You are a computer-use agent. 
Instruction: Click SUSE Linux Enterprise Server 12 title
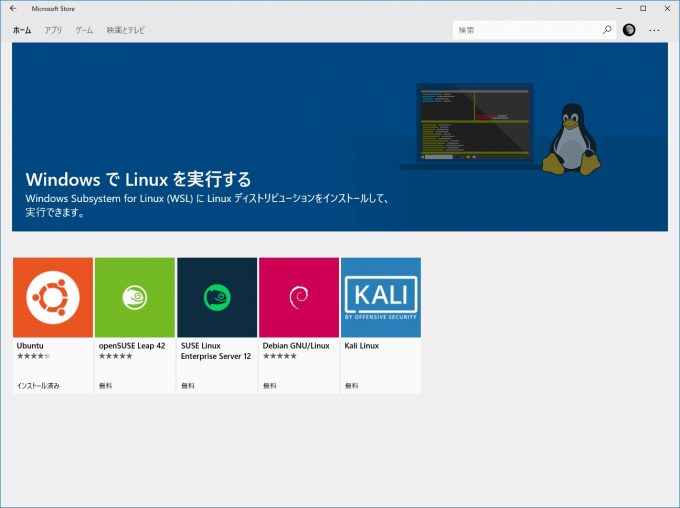tap(216, 351)
